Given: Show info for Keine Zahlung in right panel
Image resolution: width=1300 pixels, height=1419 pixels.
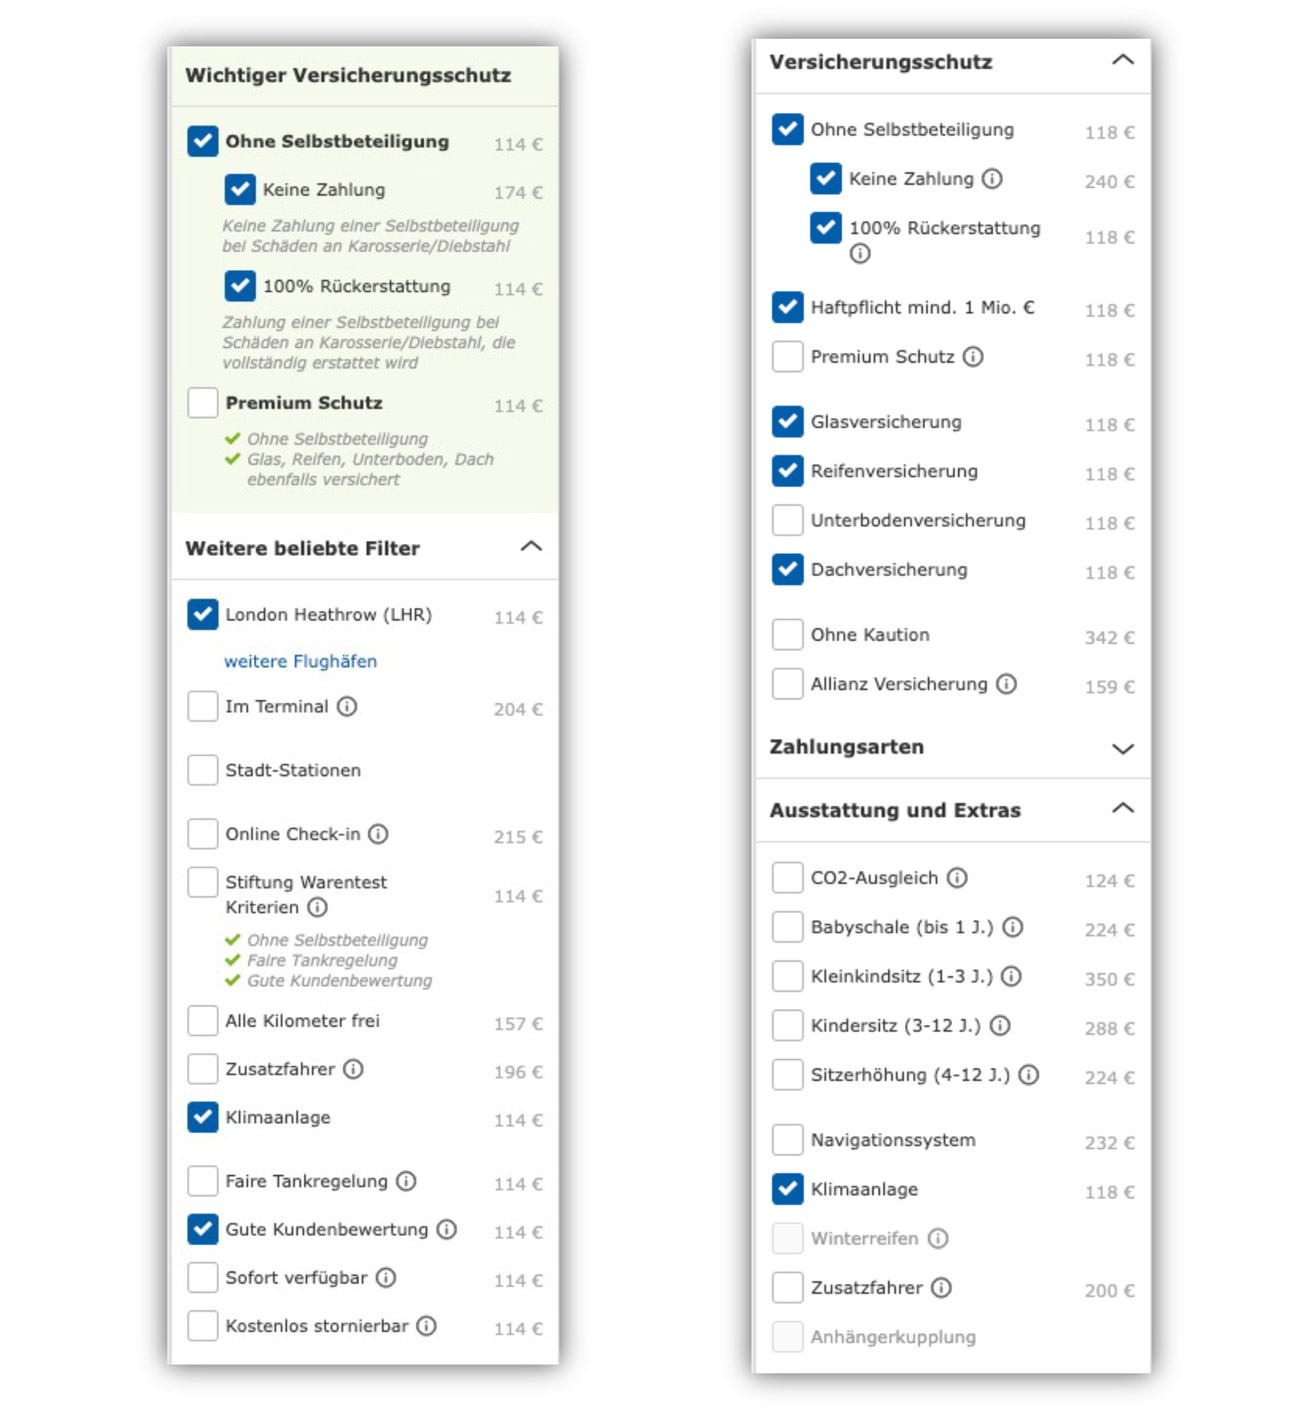Looking at the screenshot, I should [x=992, y=179].
